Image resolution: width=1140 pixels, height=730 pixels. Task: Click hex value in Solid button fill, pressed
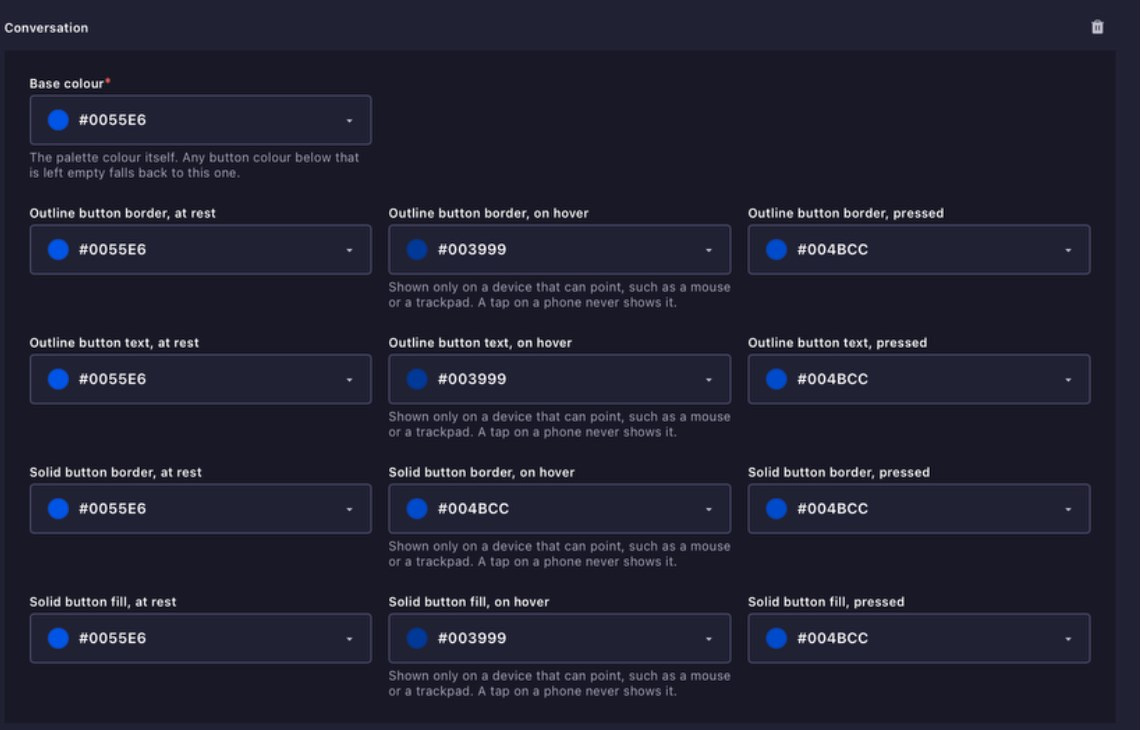coord(832,638)
